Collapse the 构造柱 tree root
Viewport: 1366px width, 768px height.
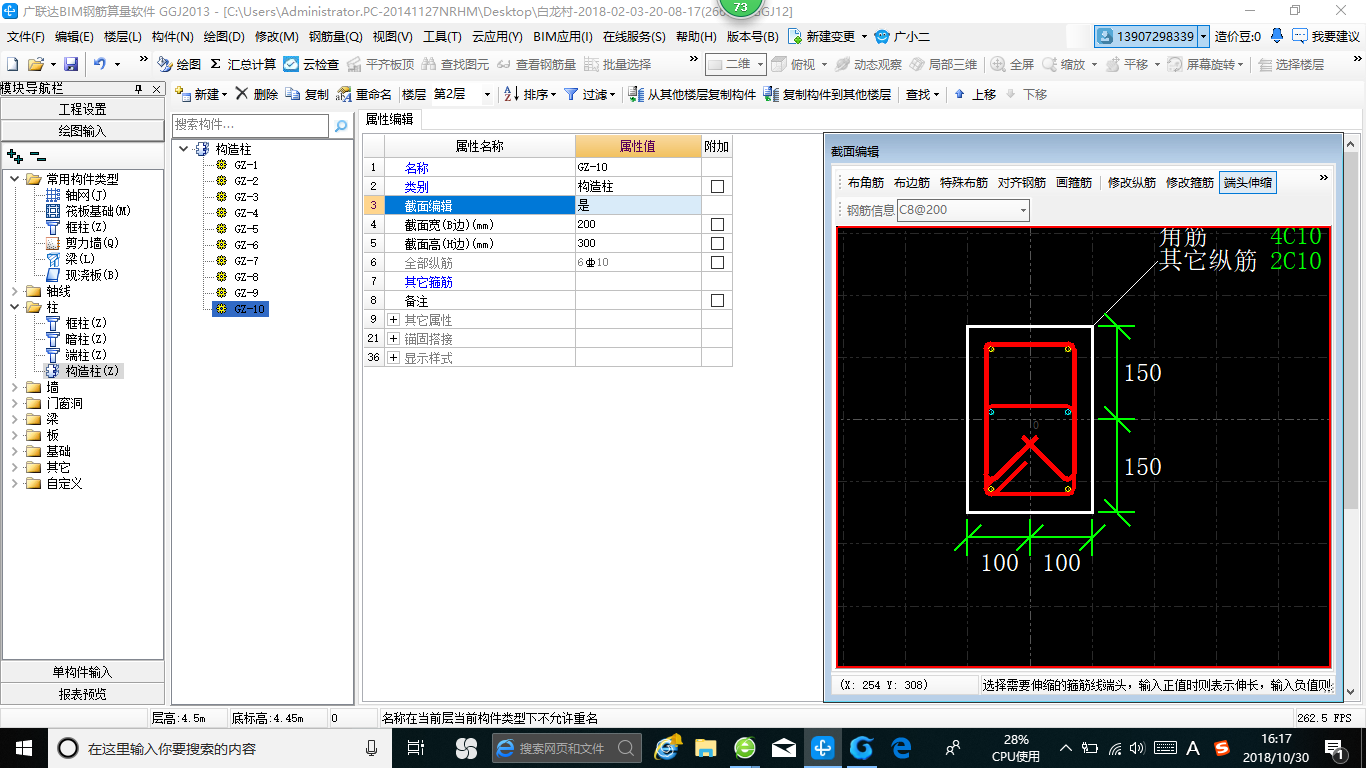pyautogui.click(x=183, y=149)
